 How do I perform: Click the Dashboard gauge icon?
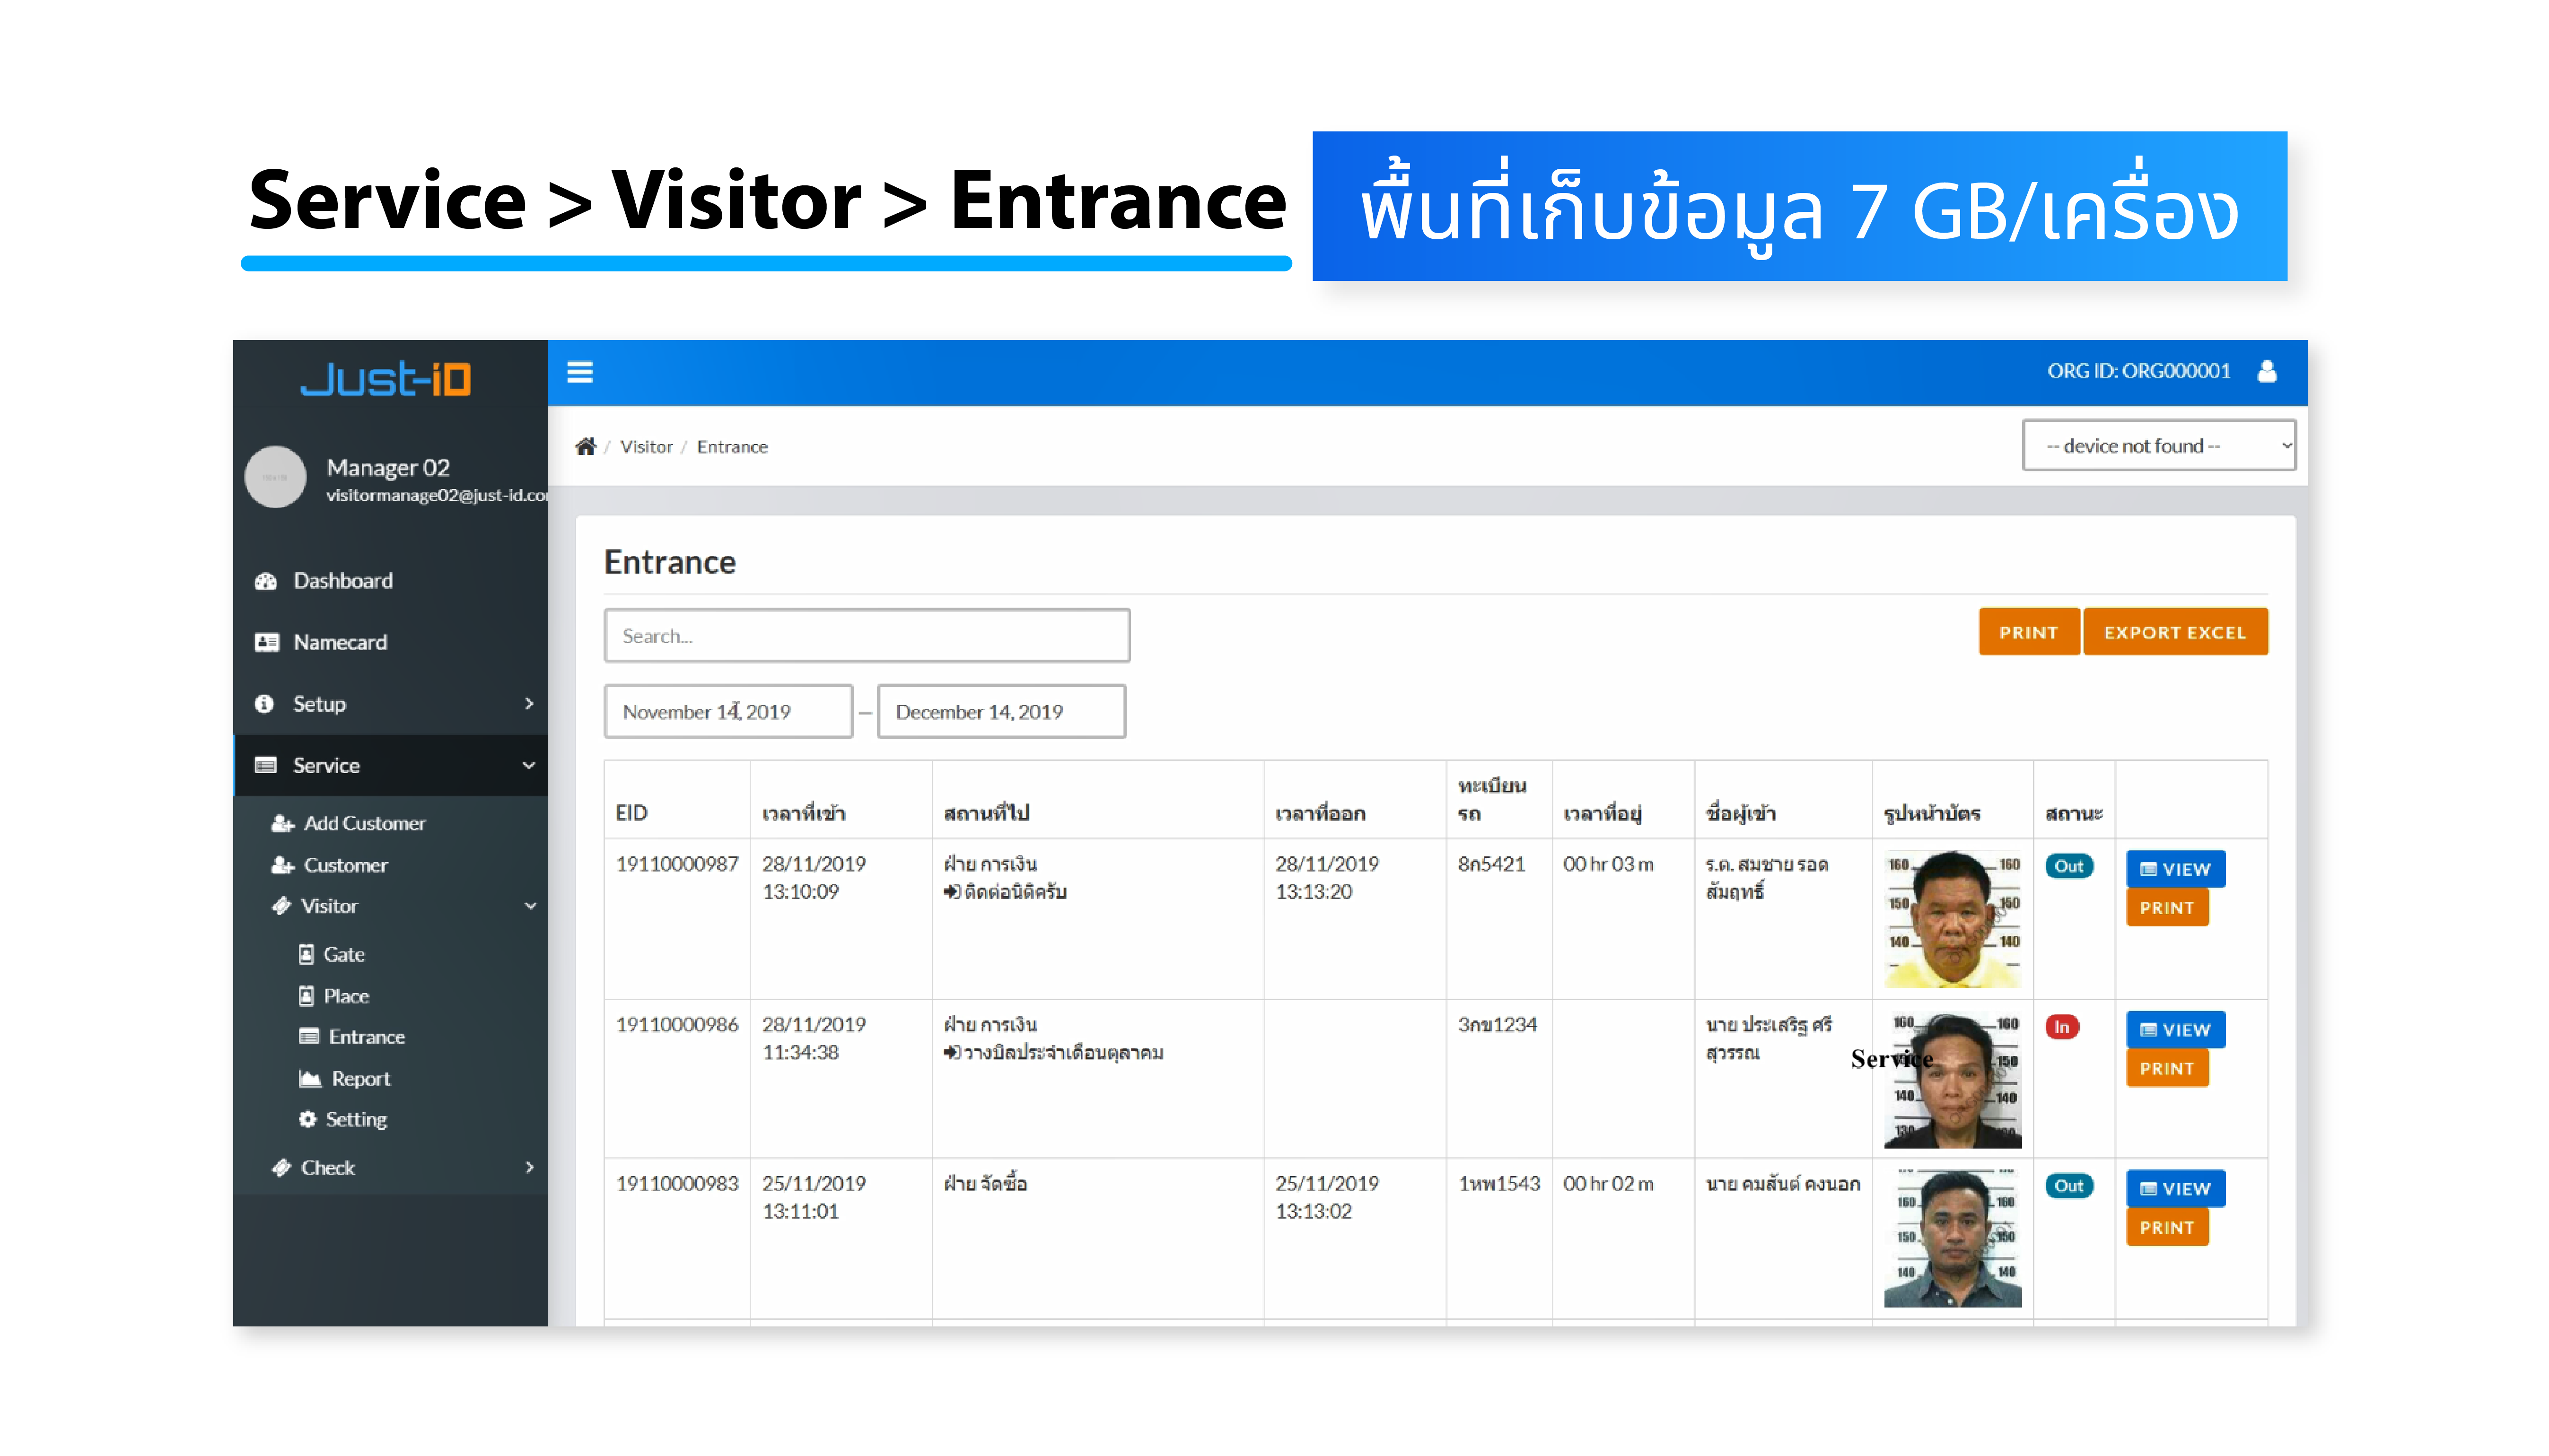(x=265, y=581)
